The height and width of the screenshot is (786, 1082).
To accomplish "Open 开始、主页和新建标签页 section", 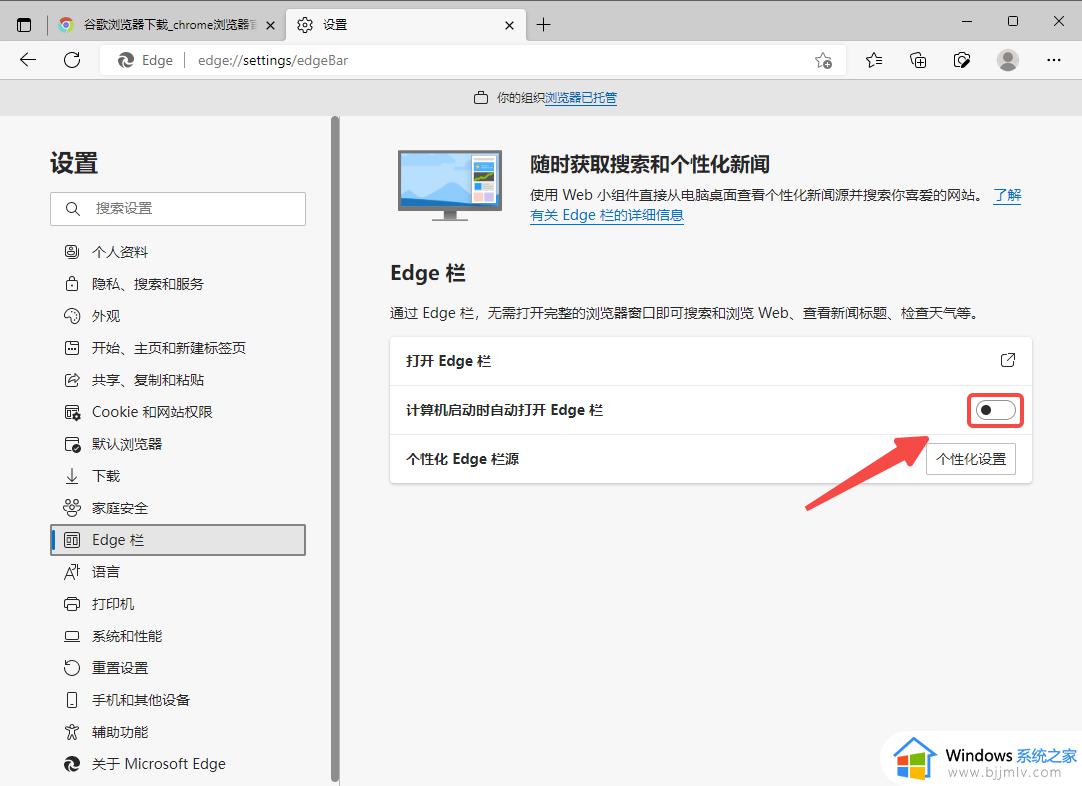I will tap(178, 348).
